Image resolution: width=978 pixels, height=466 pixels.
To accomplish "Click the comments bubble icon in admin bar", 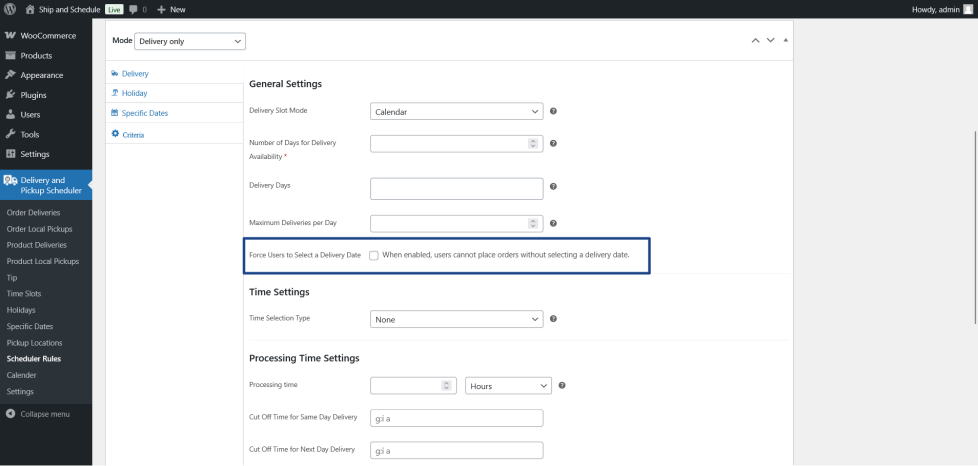I will pyautogui.click(x=133, y=9).
